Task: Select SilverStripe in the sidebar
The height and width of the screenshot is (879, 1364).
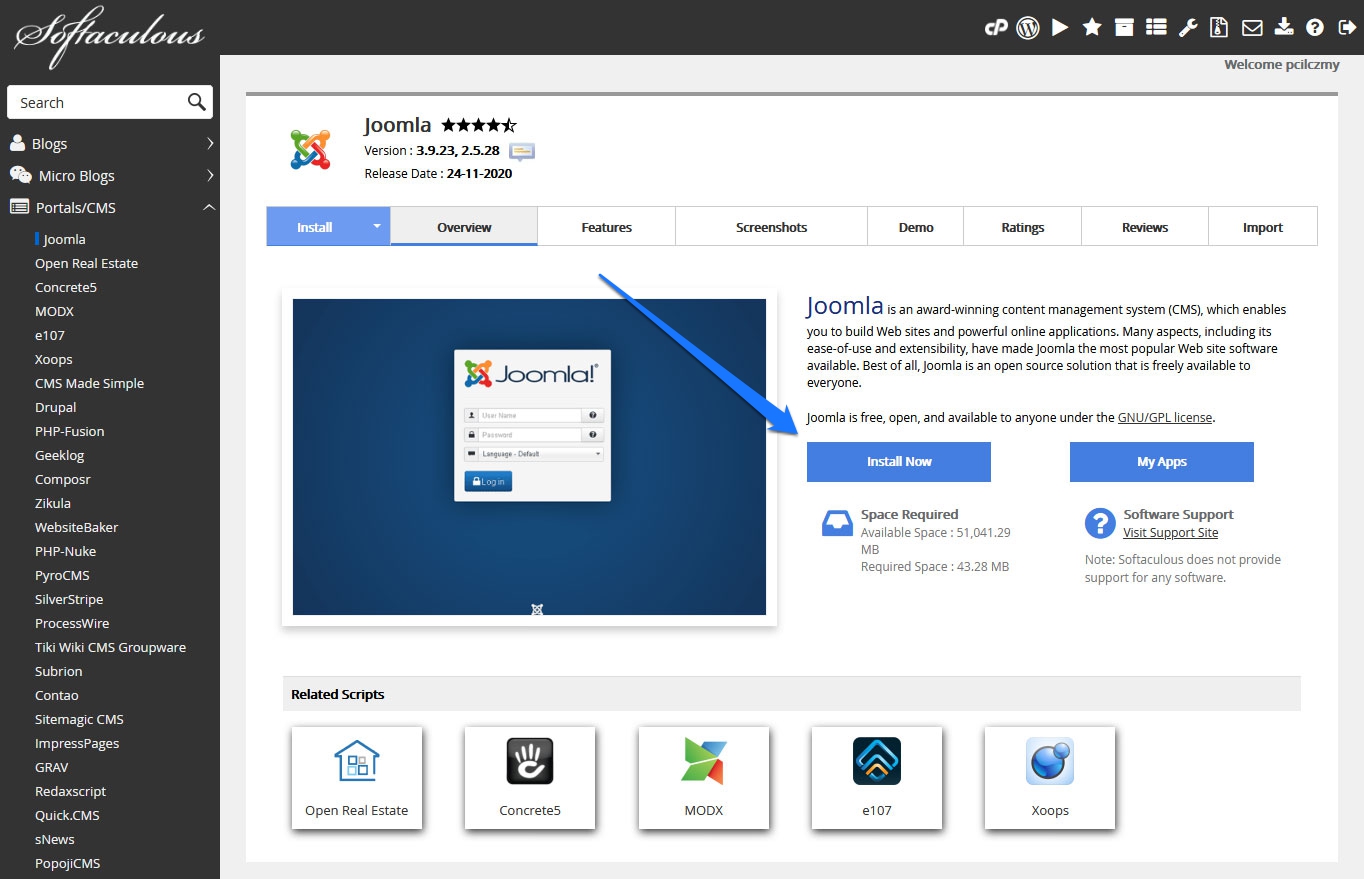Action: point(69,600)
